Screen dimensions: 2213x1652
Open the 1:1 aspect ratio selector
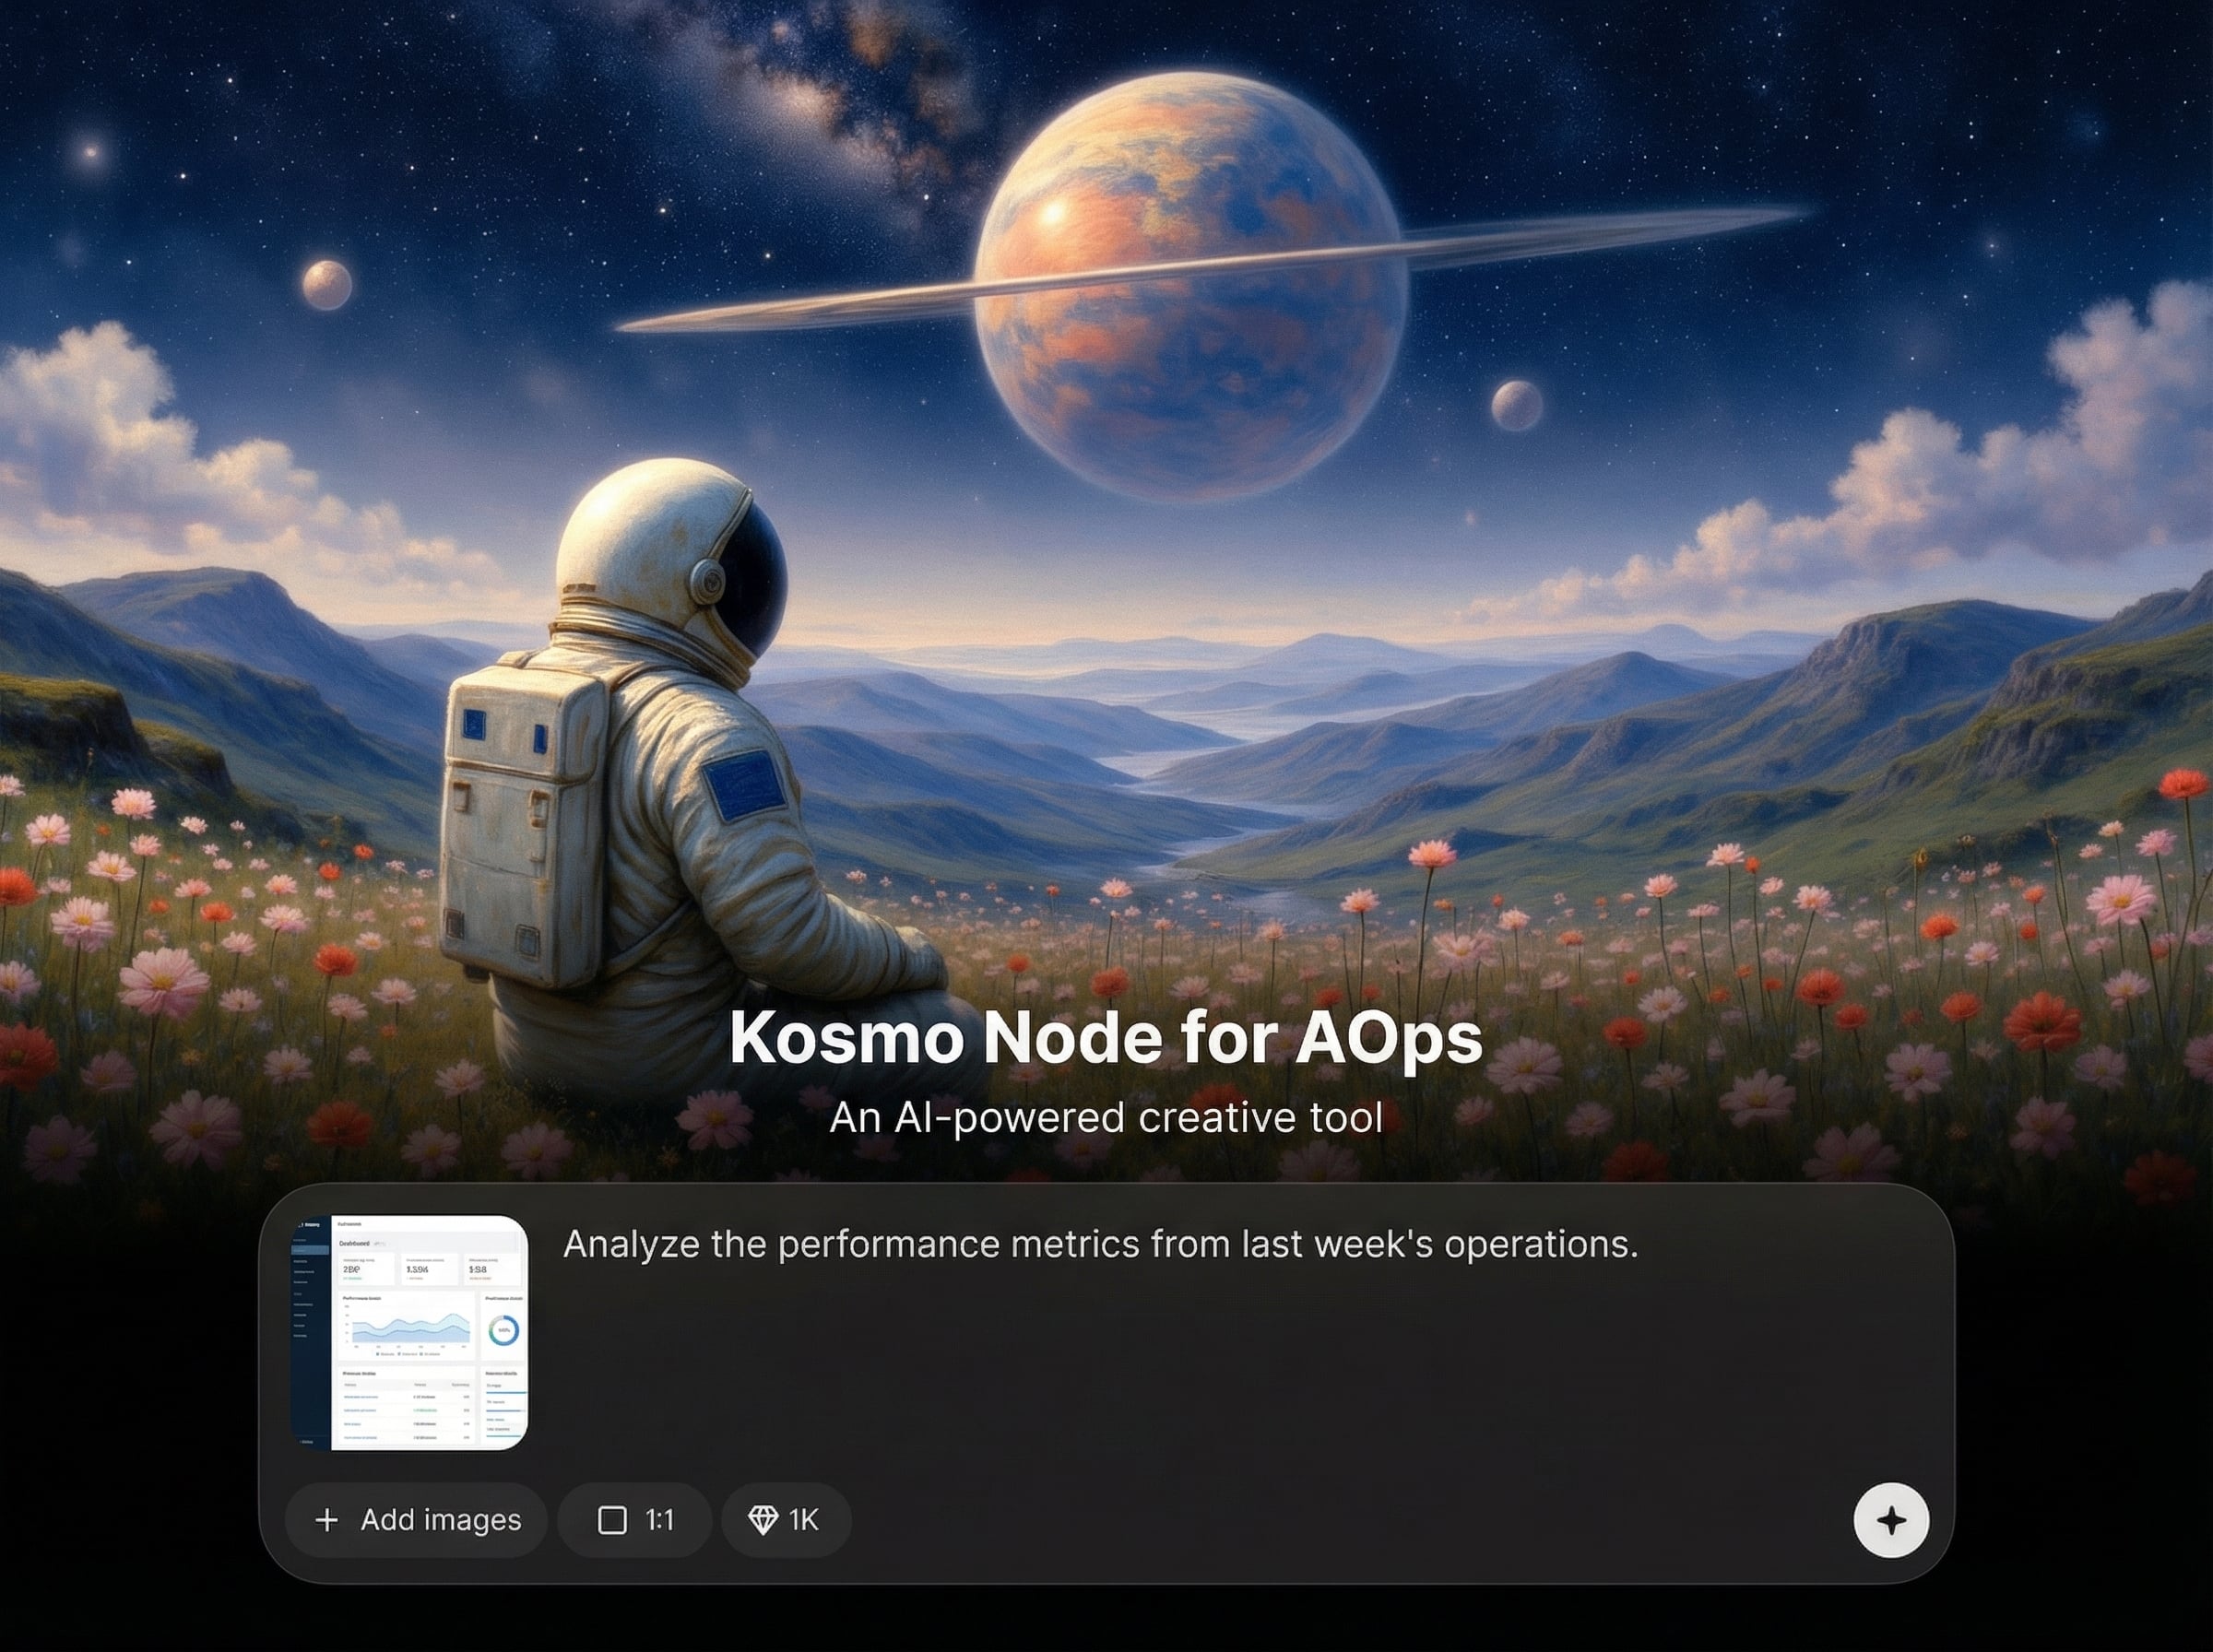(634, 1520)
